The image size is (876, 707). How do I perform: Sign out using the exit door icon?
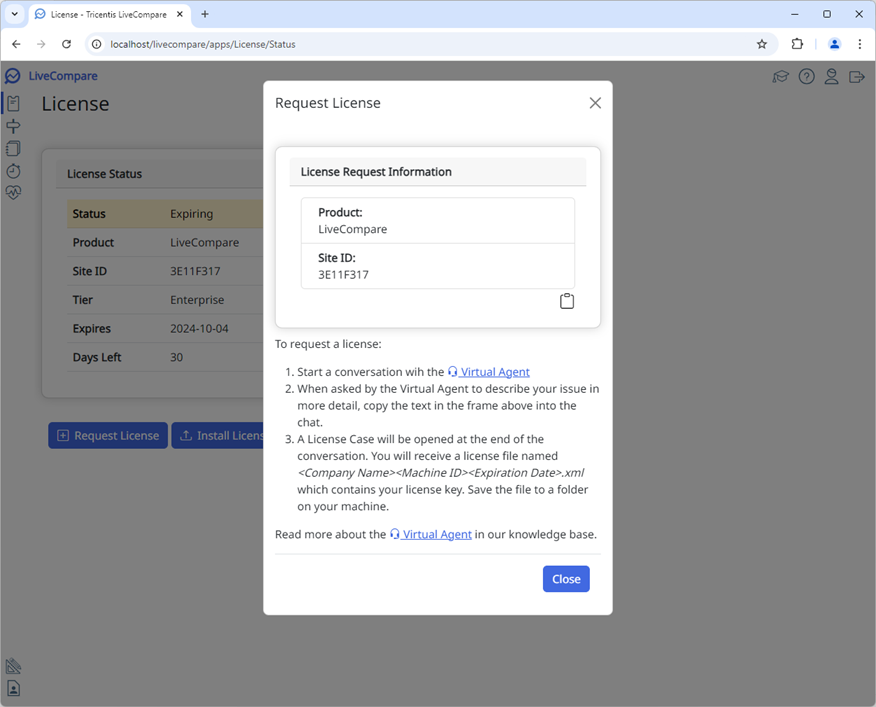pos(856,76)
